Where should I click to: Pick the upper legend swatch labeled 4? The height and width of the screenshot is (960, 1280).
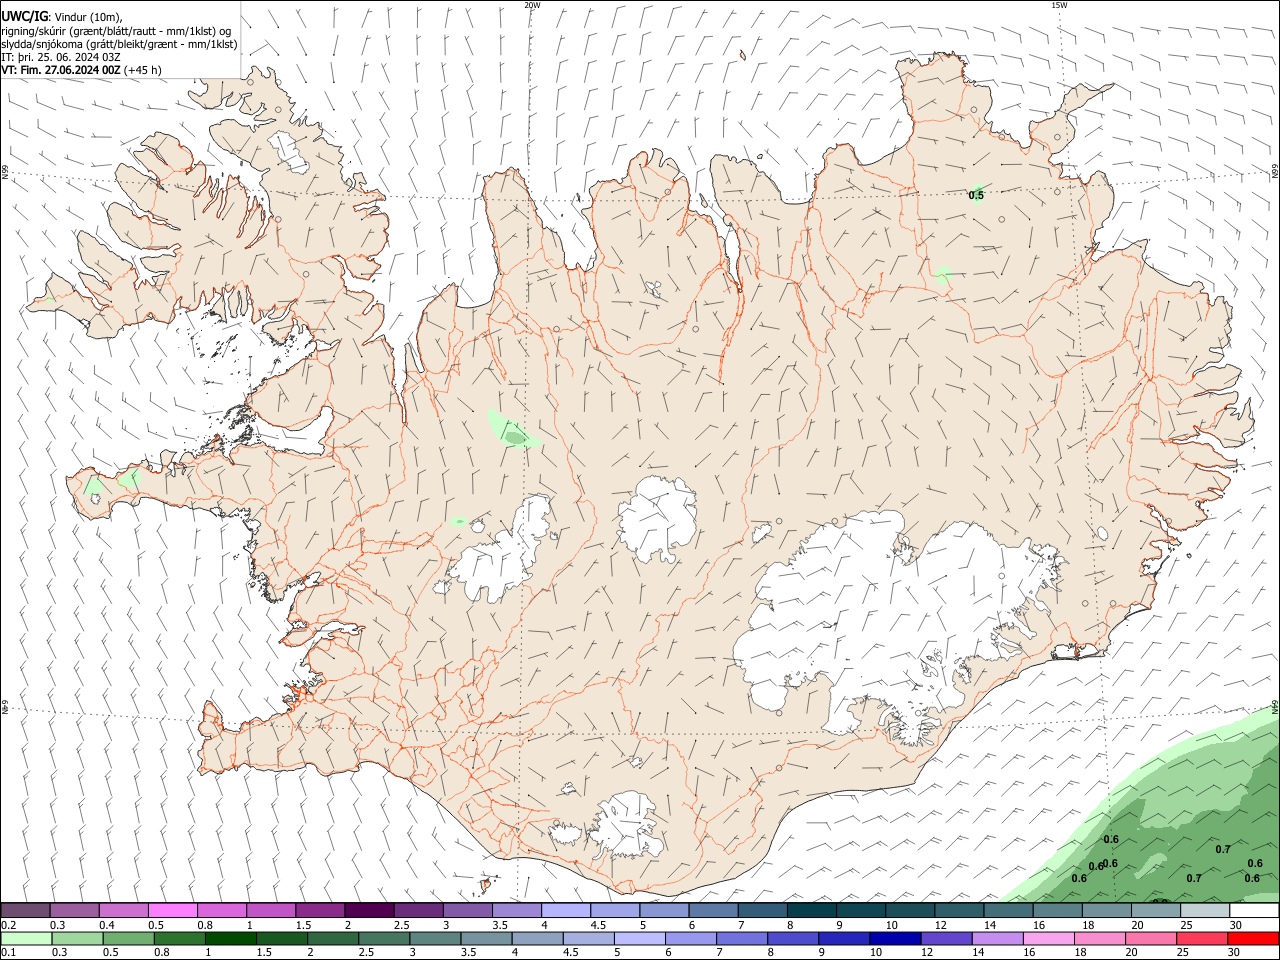coord(565,910)
